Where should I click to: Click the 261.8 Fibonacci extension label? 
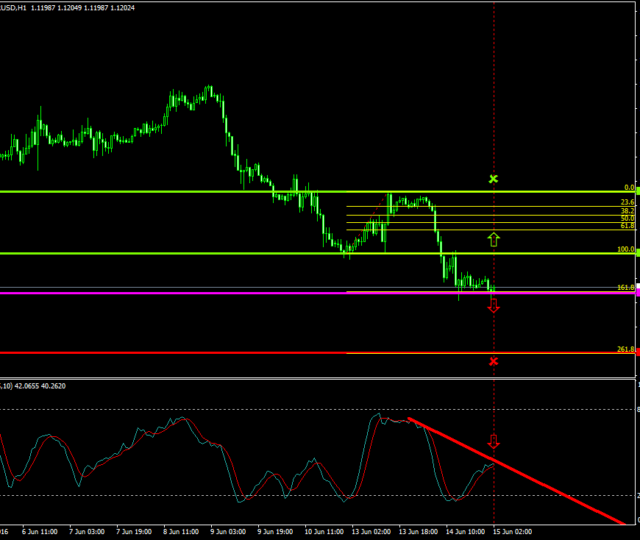[625, 349]
